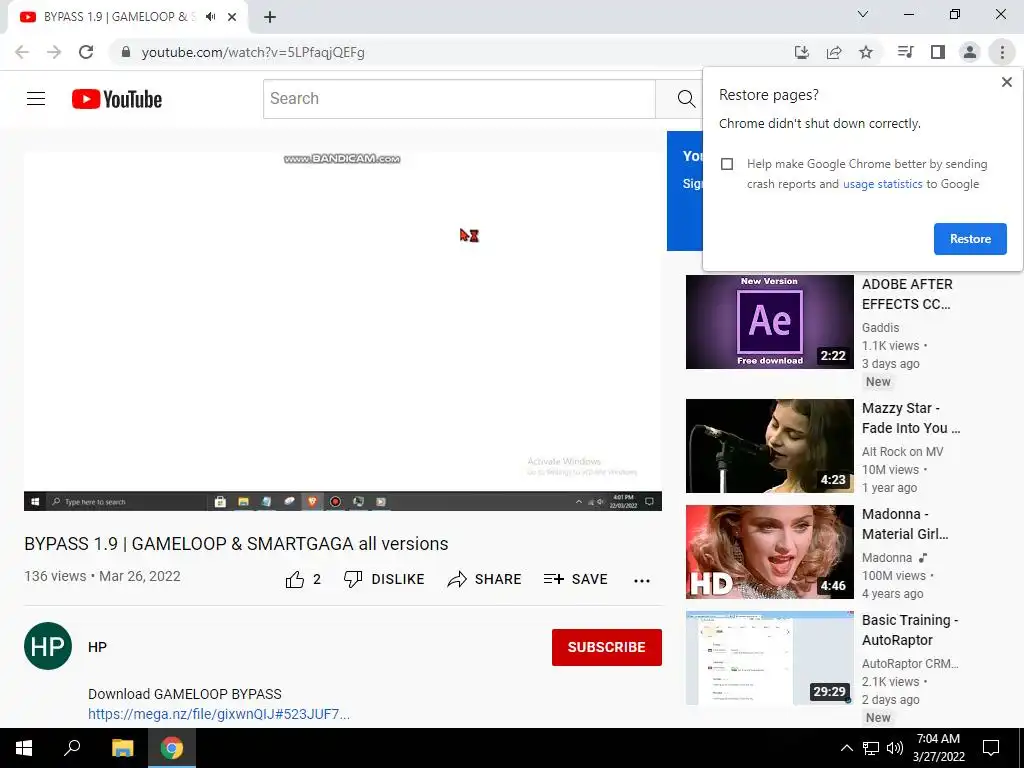Close the BYPASS 1.9 tab
This screenshot has width=1024, height=768.
click(x=232, y=17)
